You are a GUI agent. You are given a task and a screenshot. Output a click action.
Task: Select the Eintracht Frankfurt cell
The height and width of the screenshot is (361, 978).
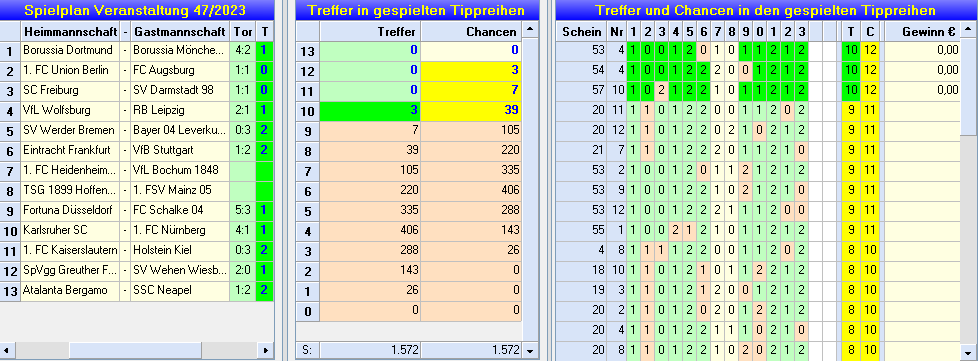click(70, 150)
